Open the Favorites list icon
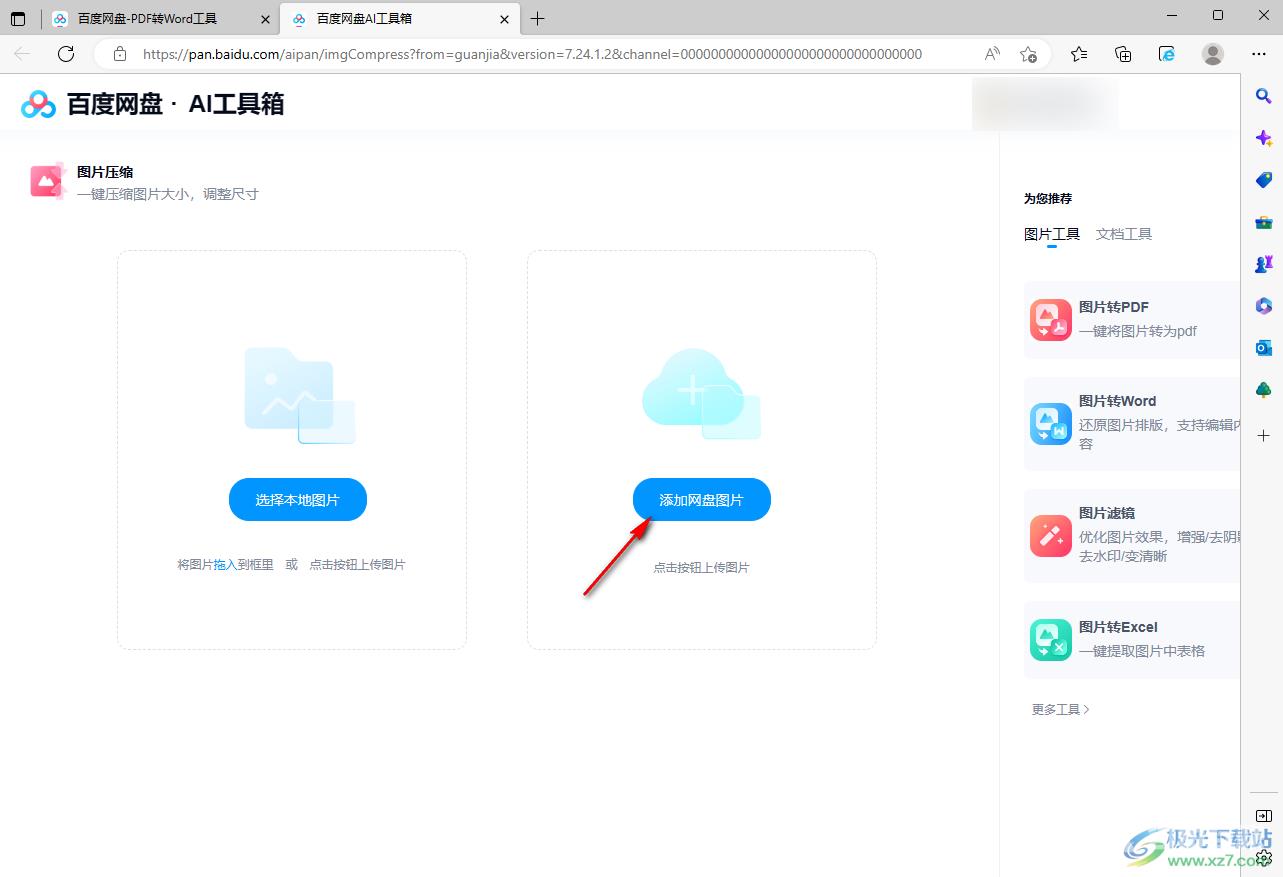1283x877 pixels. point(1079,54)
